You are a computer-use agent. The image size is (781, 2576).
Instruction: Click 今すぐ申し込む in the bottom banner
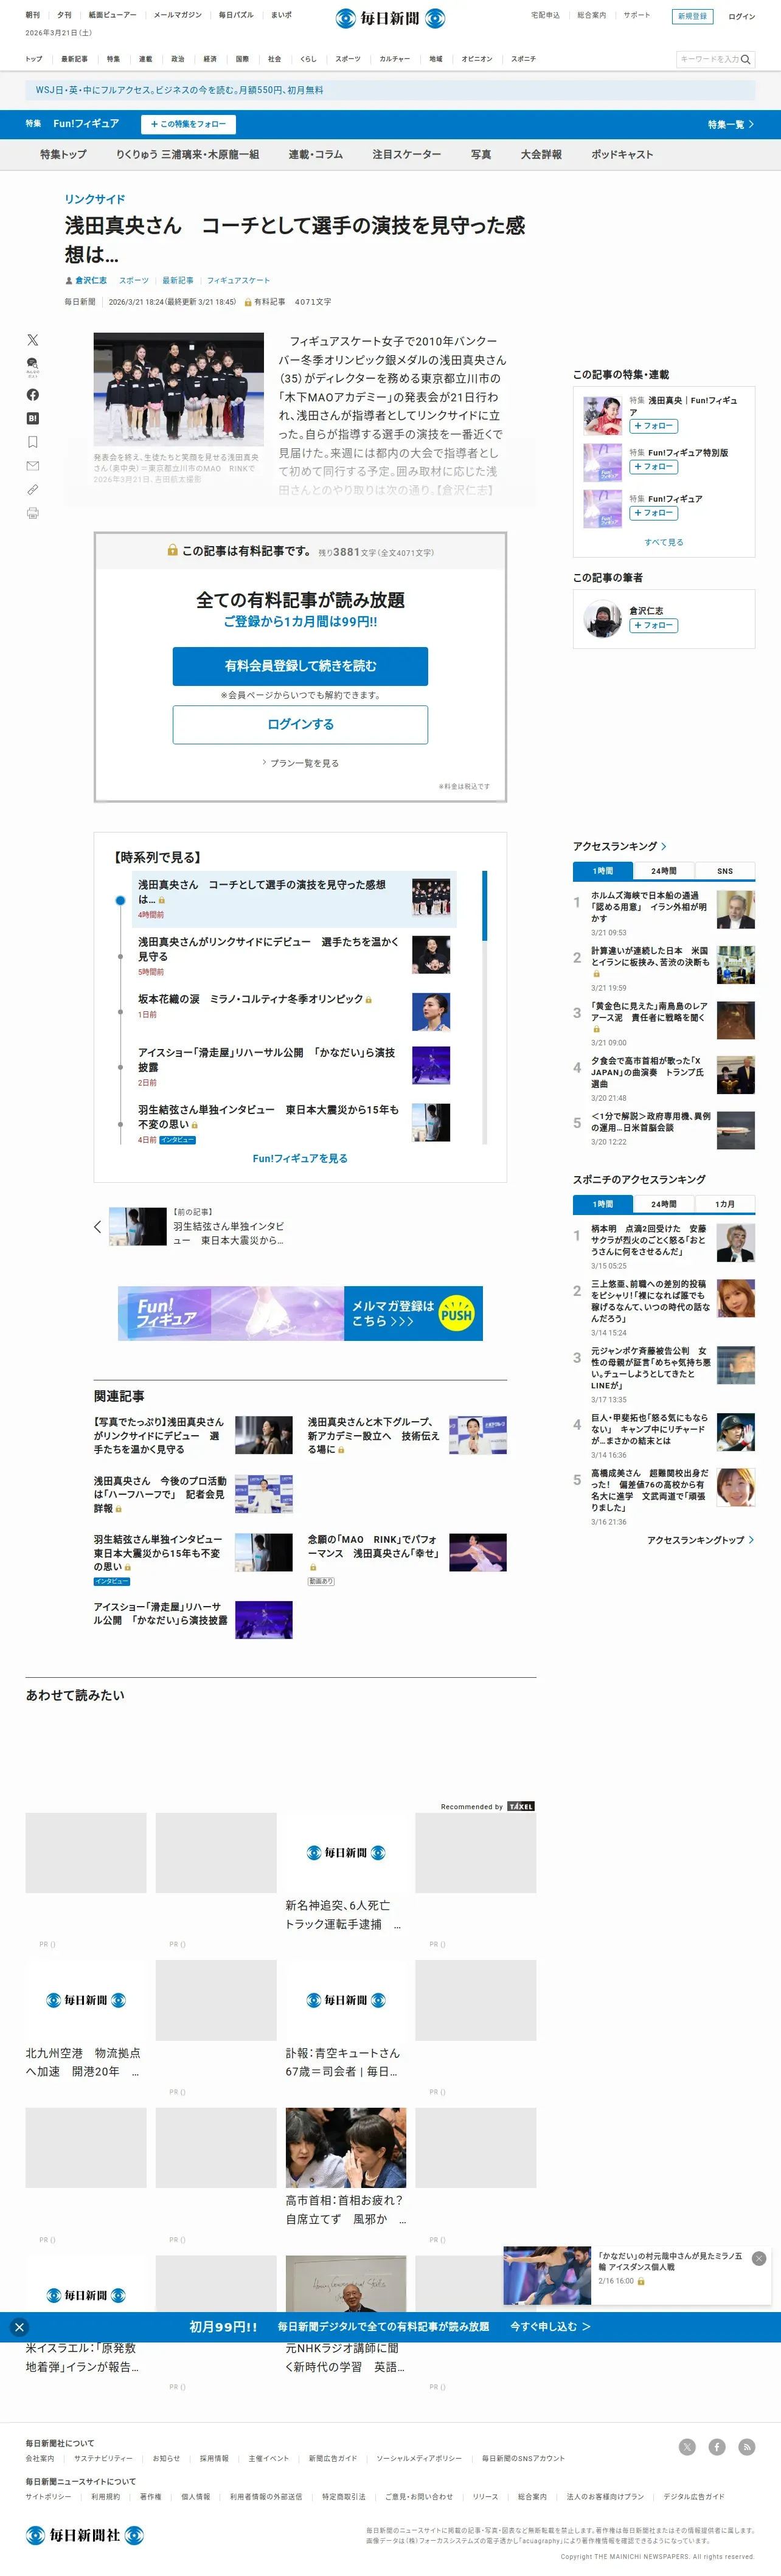click(550, 2327)
